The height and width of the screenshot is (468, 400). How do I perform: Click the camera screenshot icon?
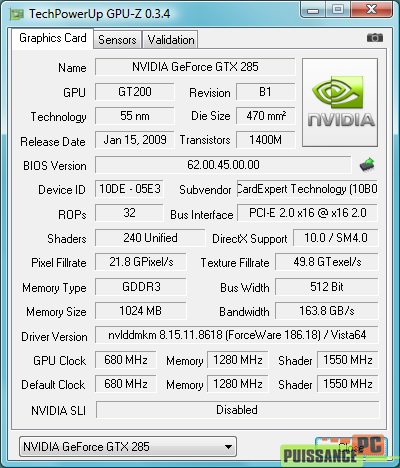(x=375, y=38)
